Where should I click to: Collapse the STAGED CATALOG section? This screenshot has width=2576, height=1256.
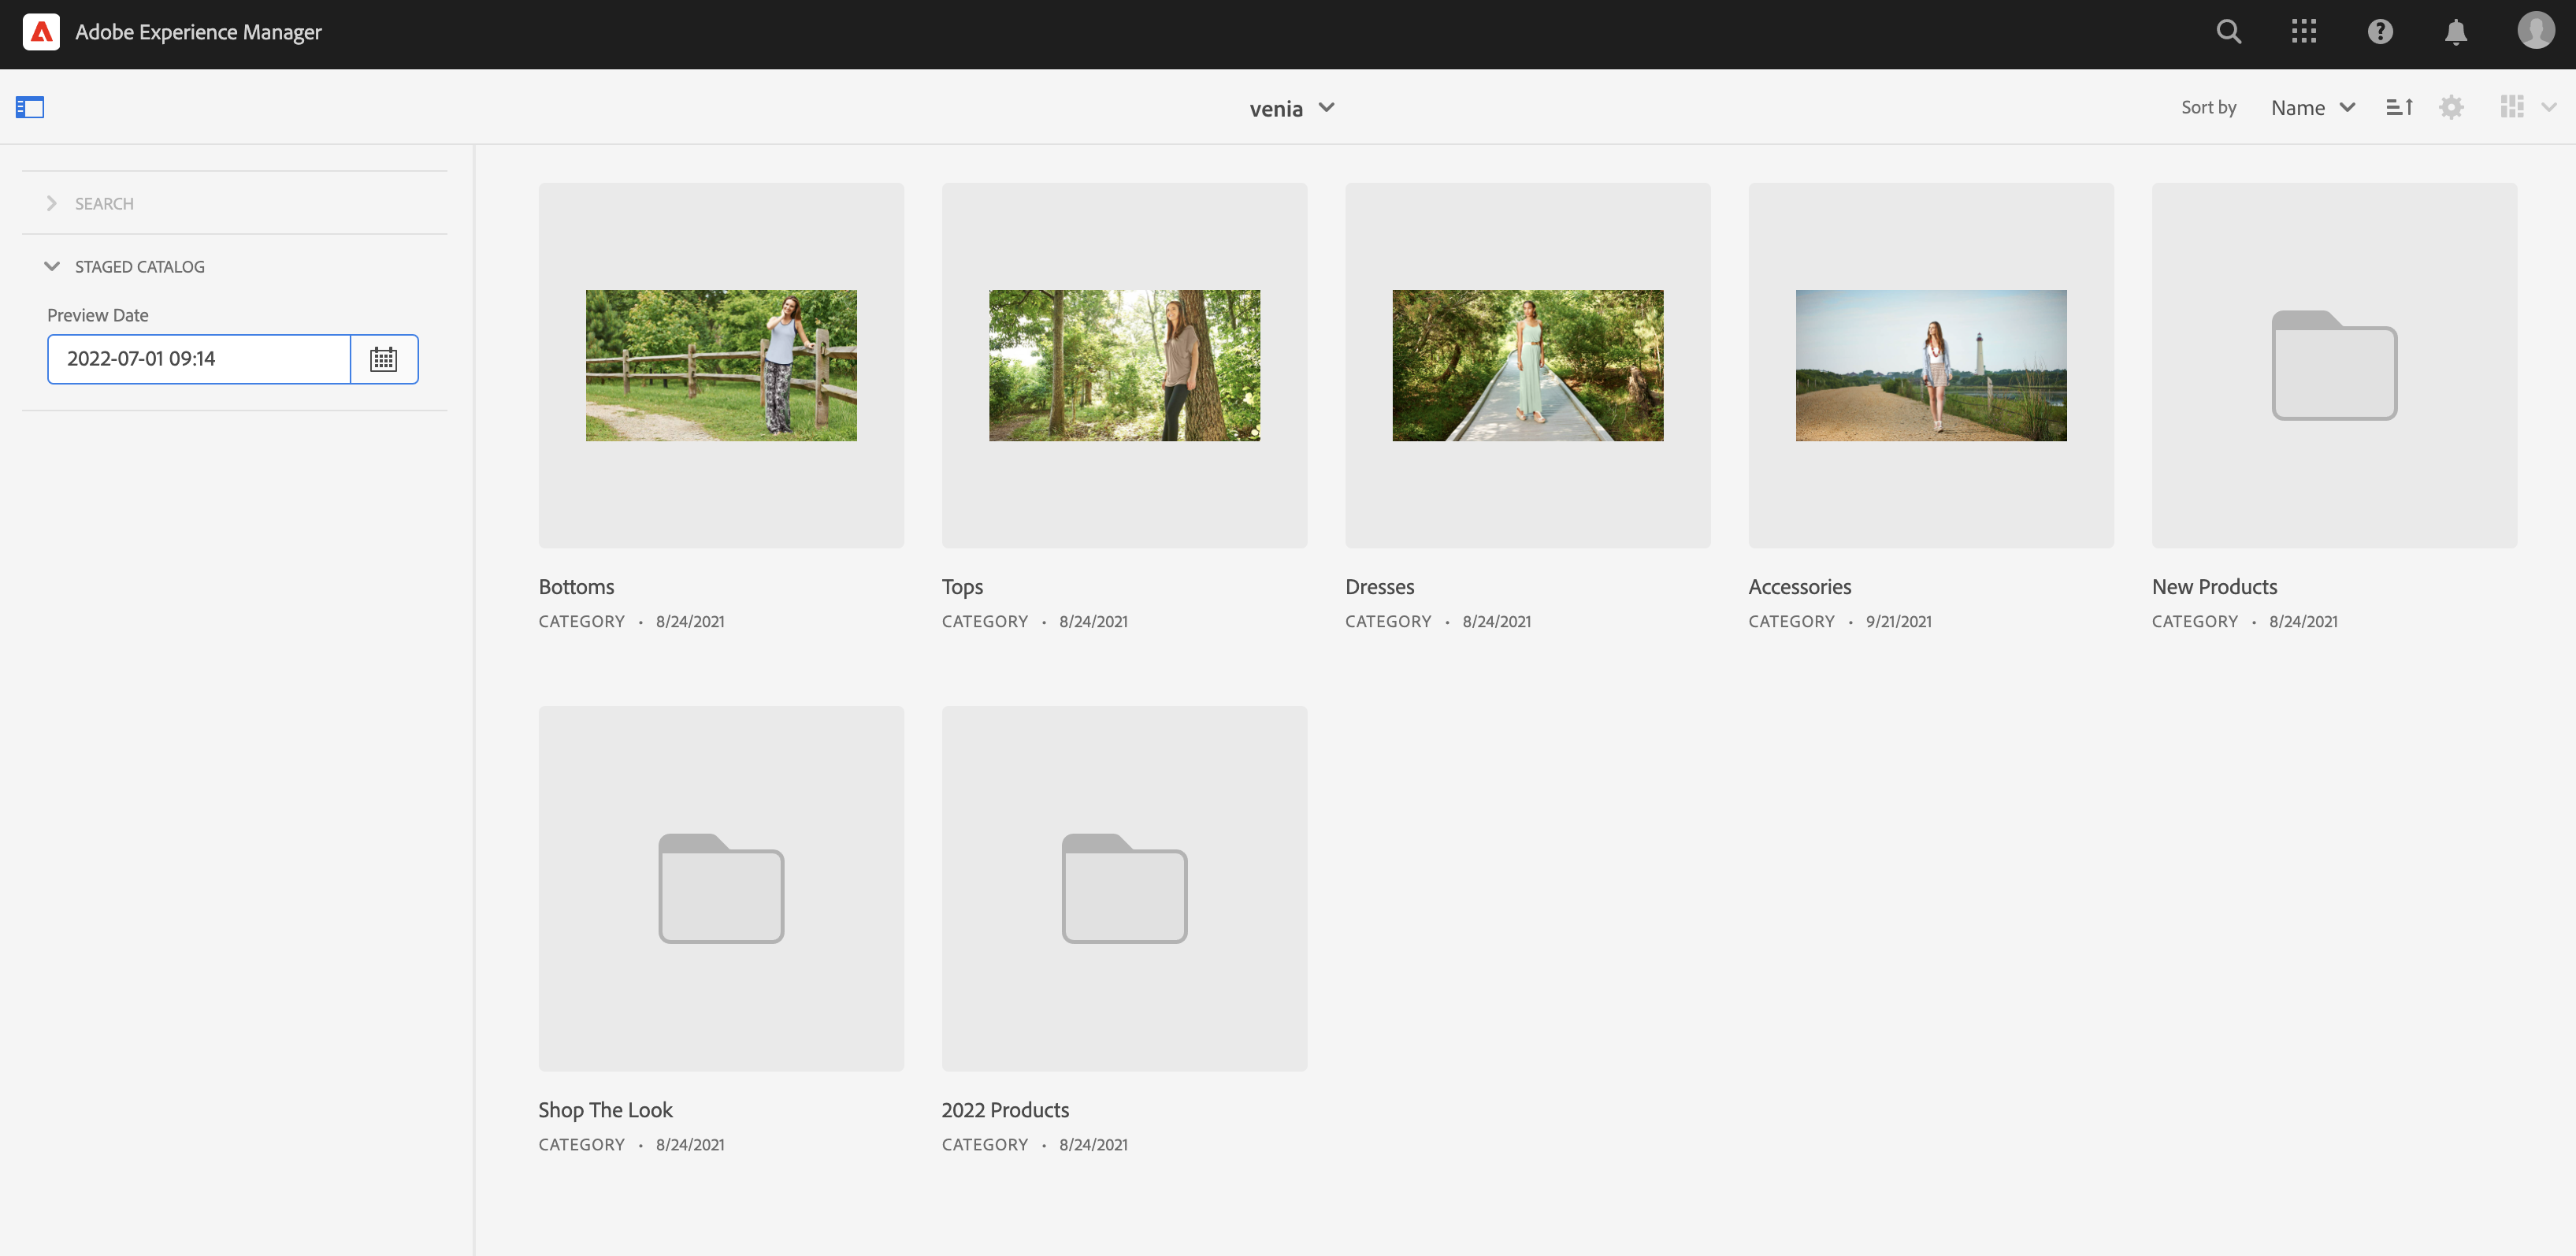tap(139, 267)
